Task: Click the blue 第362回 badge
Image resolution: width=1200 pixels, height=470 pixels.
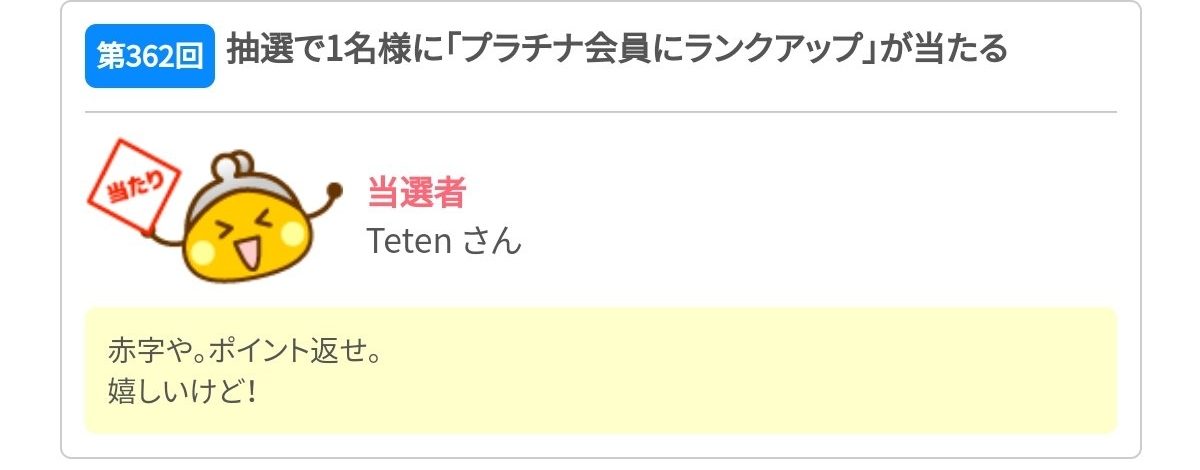Action: pyautogui.click(x=150, y=56)
